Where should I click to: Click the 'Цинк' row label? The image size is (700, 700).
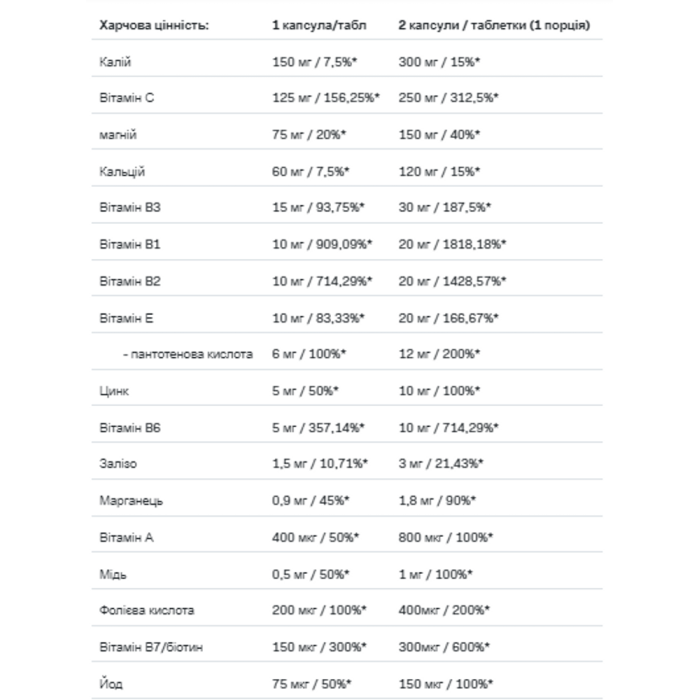tap(114, 392)
